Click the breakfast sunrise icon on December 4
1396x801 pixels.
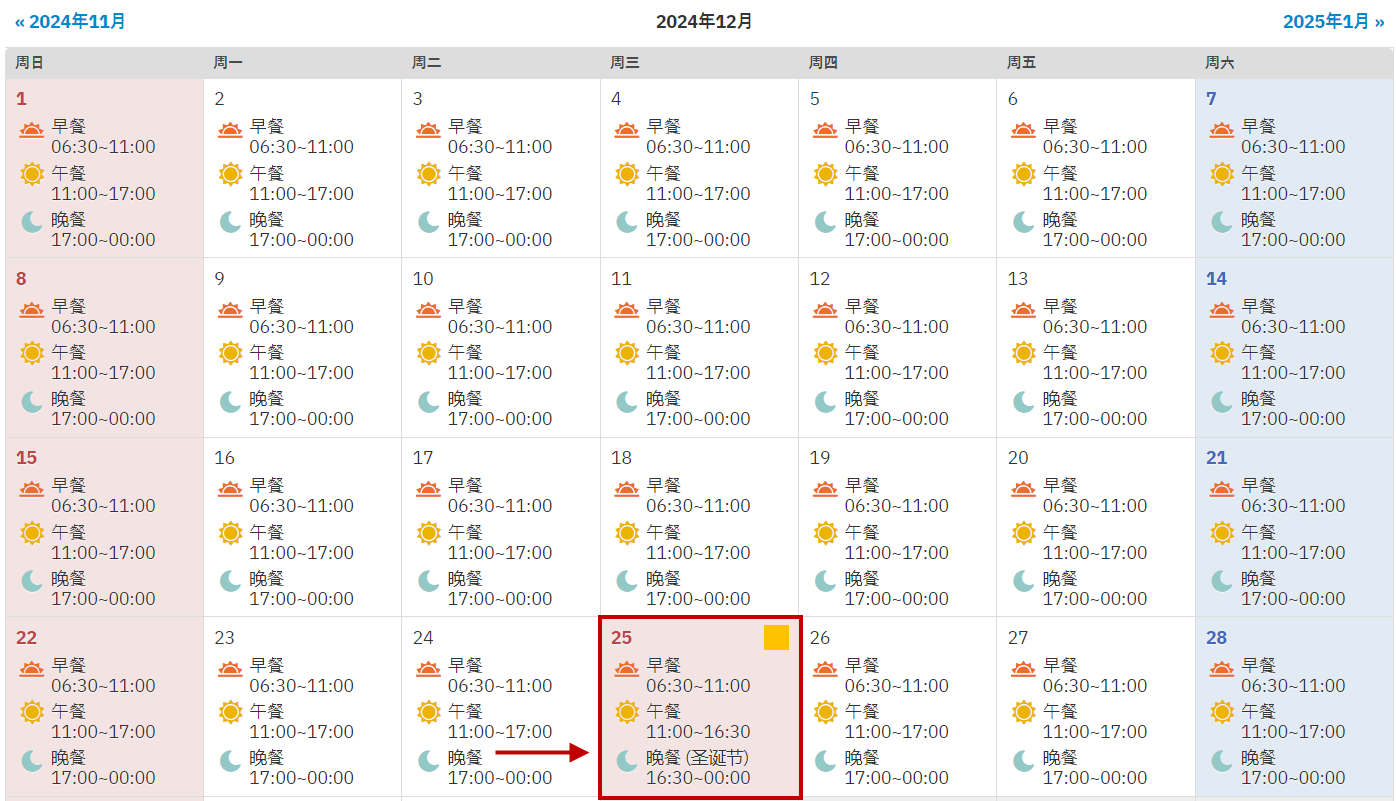click(x=627, y=130)
